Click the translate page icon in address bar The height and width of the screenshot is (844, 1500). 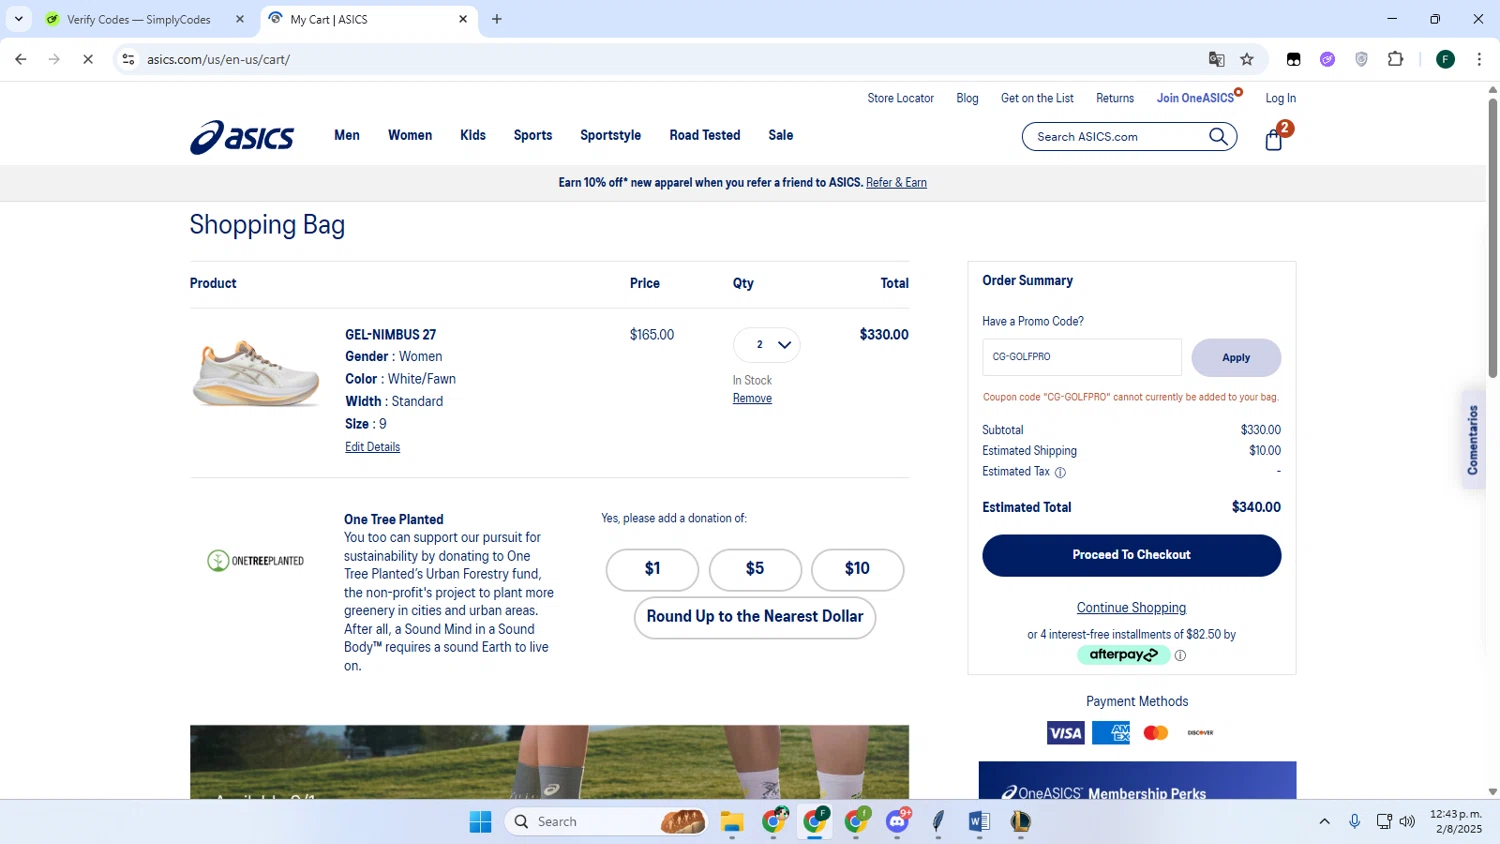pyautogui.click(x=1216, y=59)
